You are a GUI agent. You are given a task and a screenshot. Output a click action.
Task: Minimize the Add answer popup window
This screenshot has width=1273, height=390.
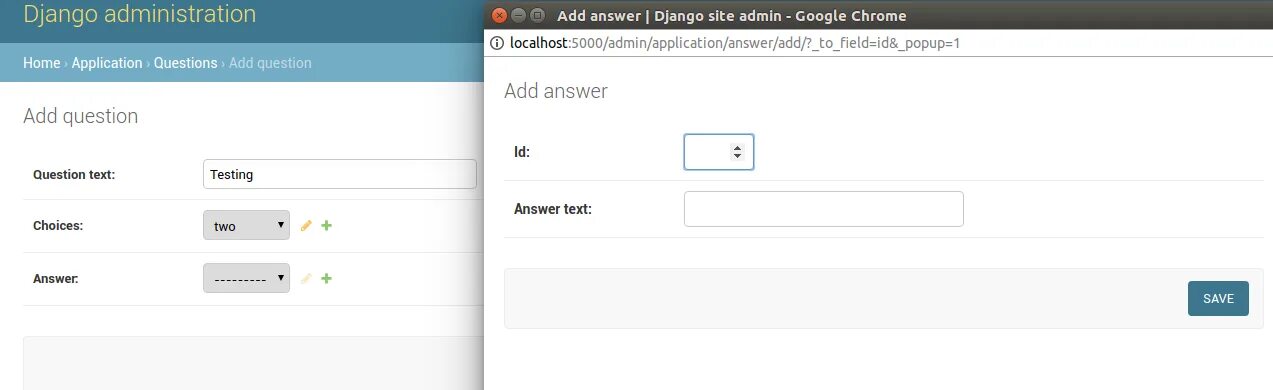pyautogui.click(x=519, y=15)
